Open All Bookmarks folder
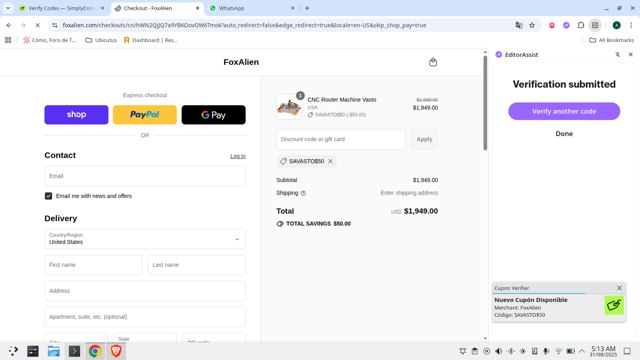Image resolution: width=640 pixels, height=360 pixels. tap(611, 40)
